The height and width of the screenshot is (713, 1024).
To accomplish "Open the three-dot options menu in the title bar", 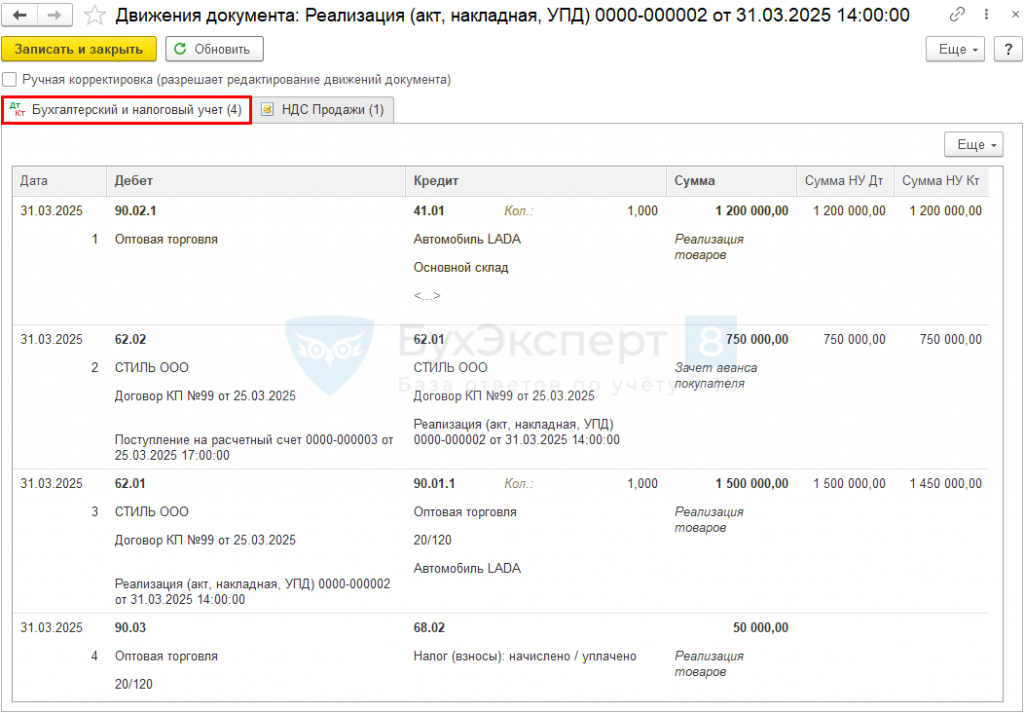I will pos(986,14).
